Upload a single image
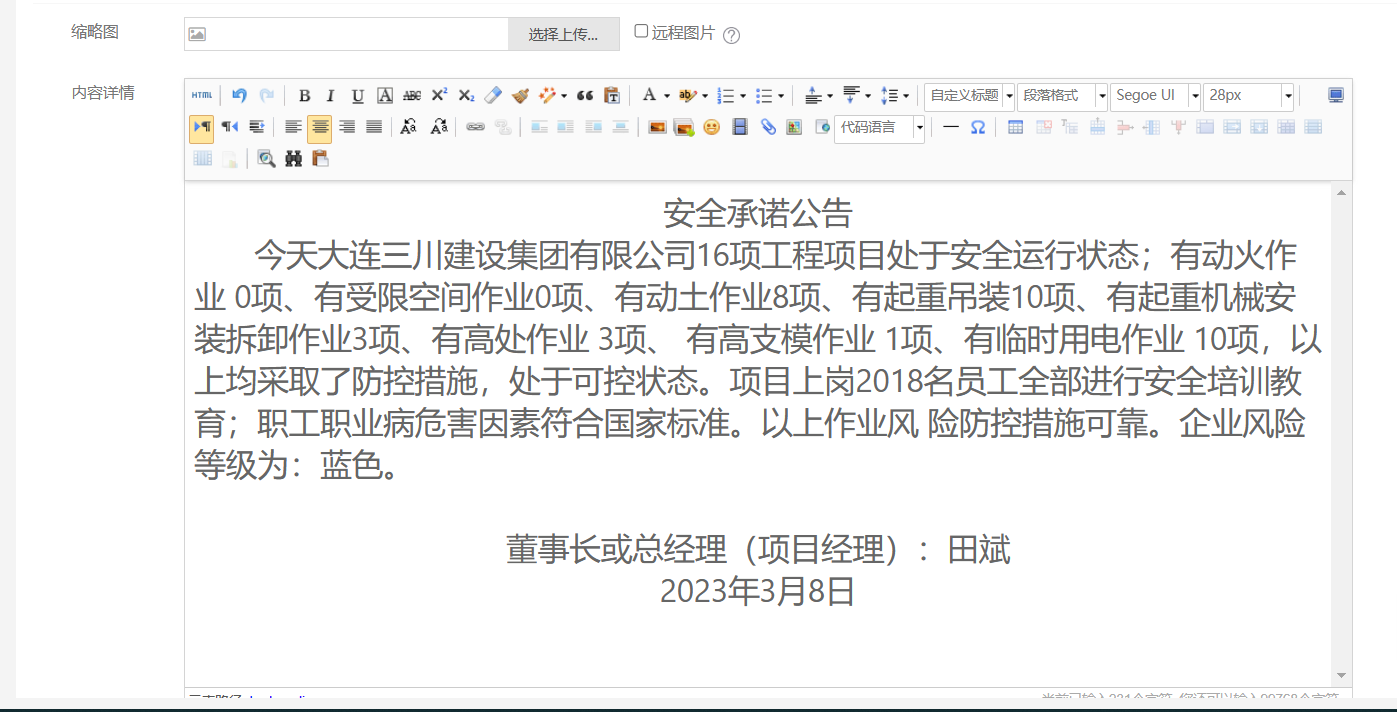The height and width of the screenshot is (712, 1397). [x=657, y=127]
